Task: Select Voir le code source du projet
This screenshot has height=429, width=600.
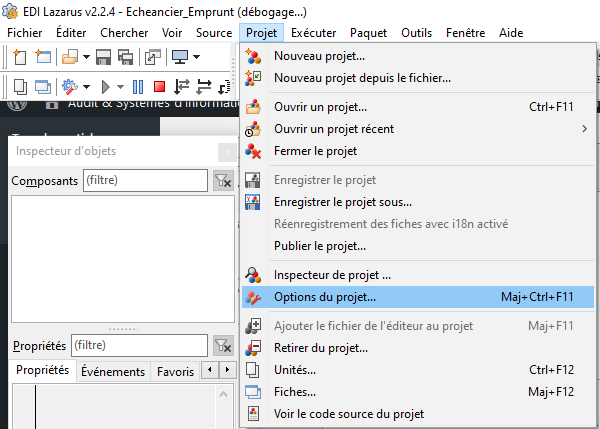Action: [418, 414]
